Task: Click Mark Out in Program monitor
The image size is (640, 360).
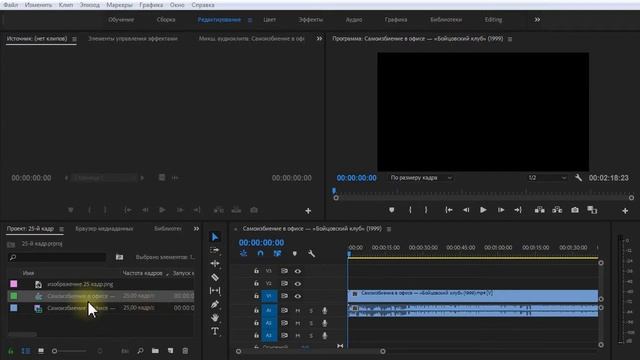Action: click(x=426, y=210)
